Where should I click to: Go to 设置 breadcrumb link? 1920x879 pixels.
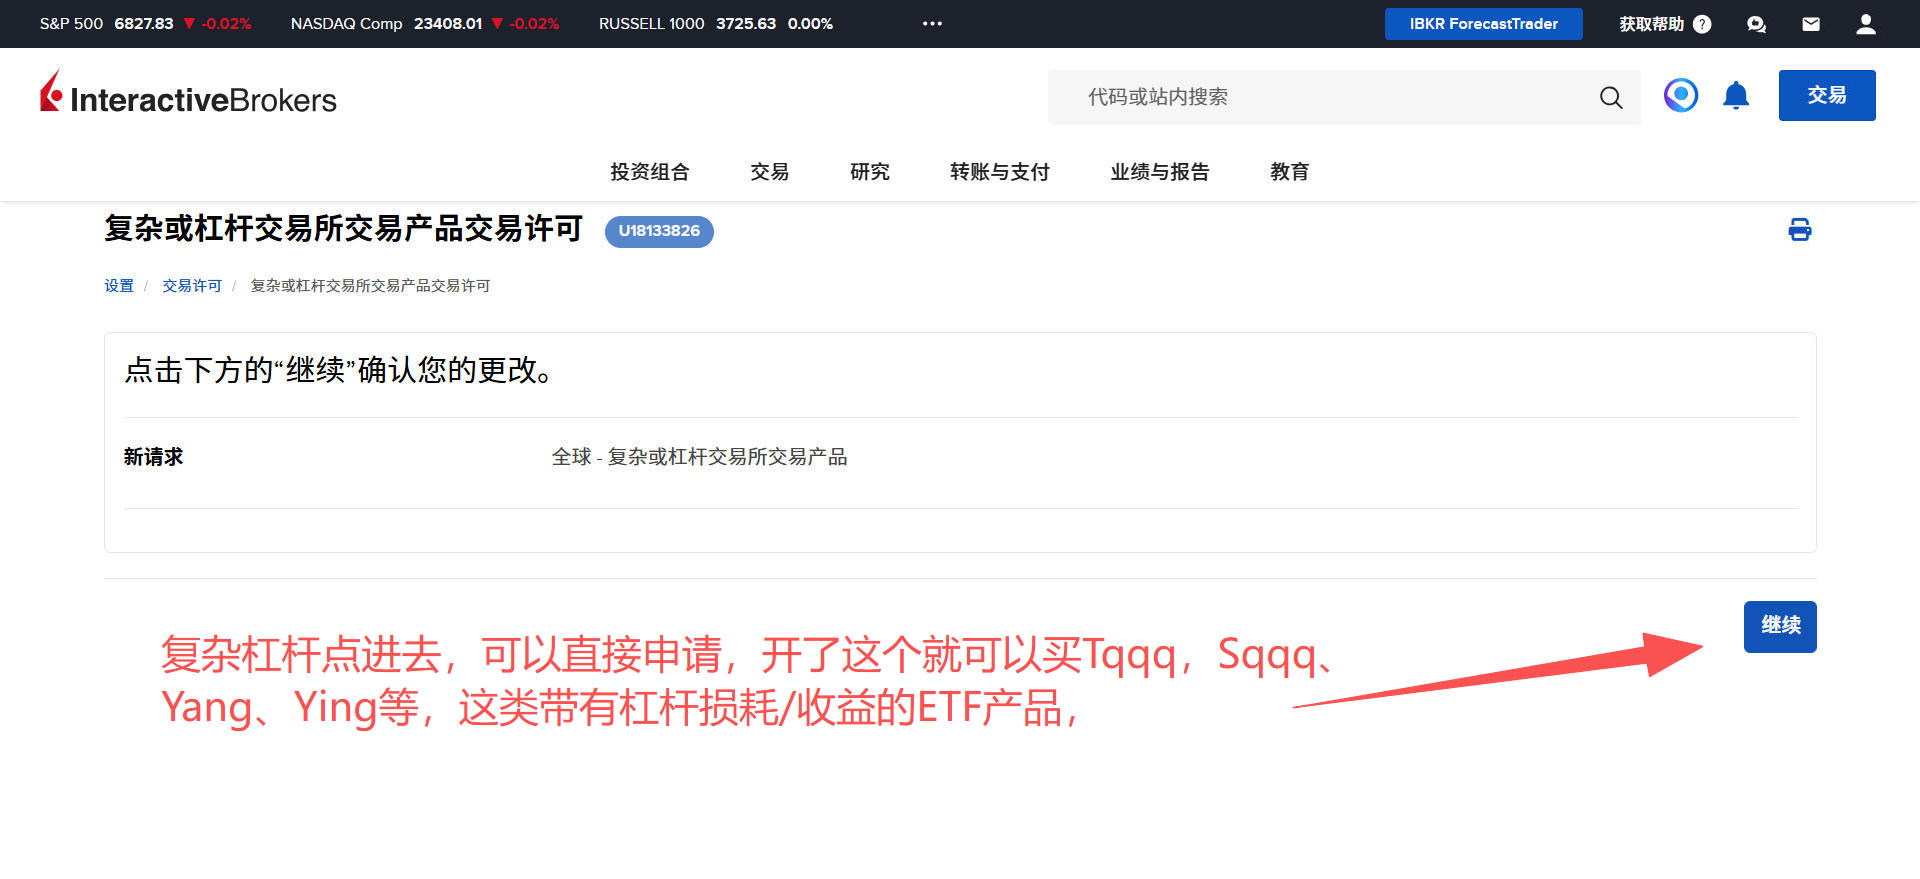coord(118,286)
